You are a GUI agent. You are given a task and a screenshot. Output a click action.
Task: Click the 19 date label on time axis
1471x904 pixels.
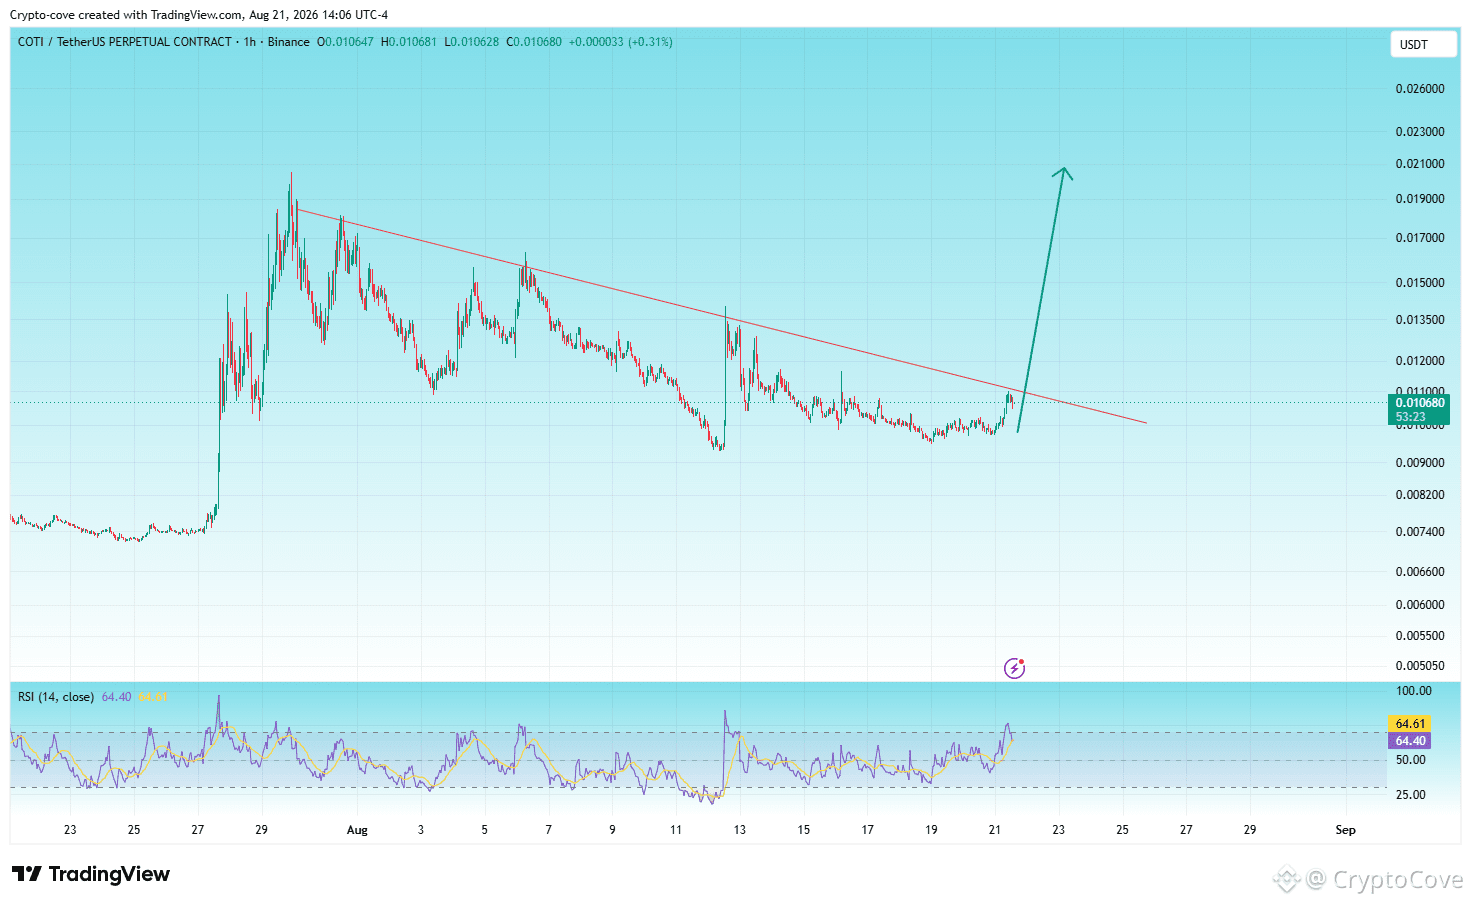click(932, 830)
